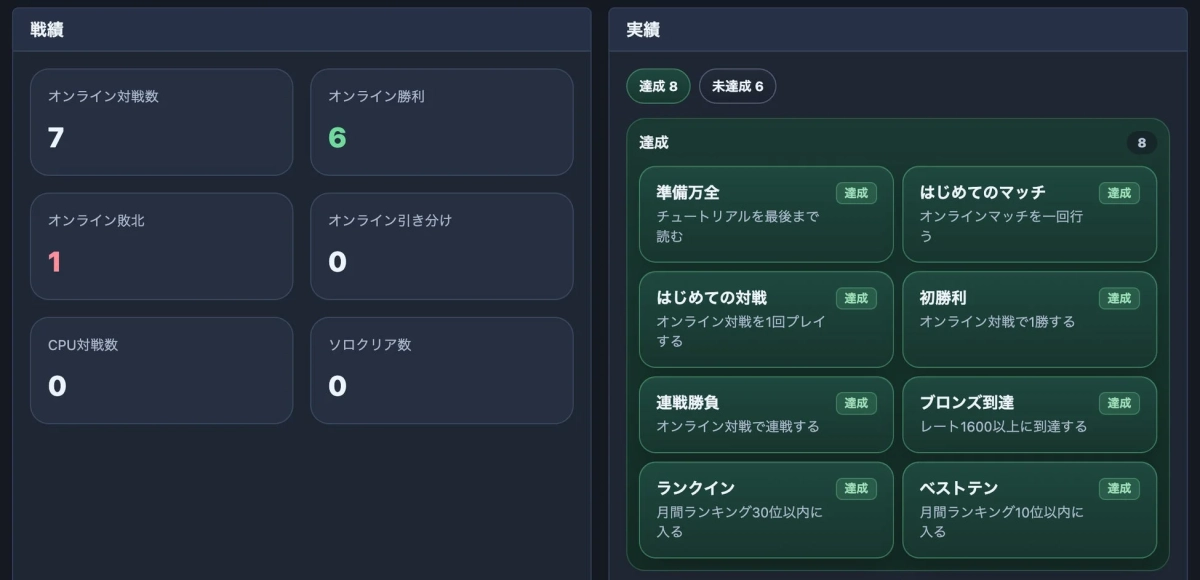
Task: Click the 達成 badge on 準備万全
Action: 856,193
